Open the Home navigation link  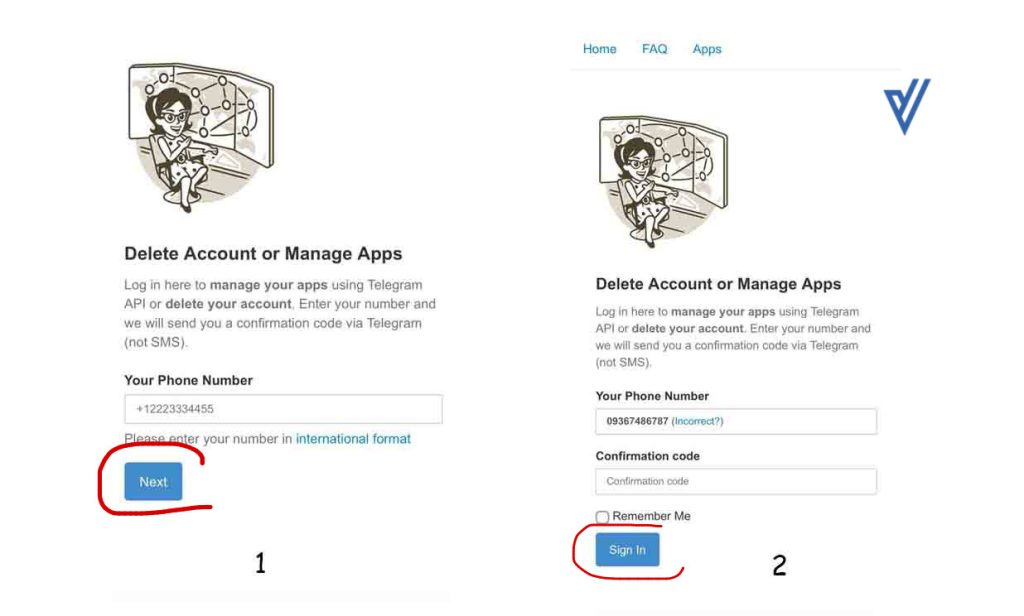click(600, 49)
